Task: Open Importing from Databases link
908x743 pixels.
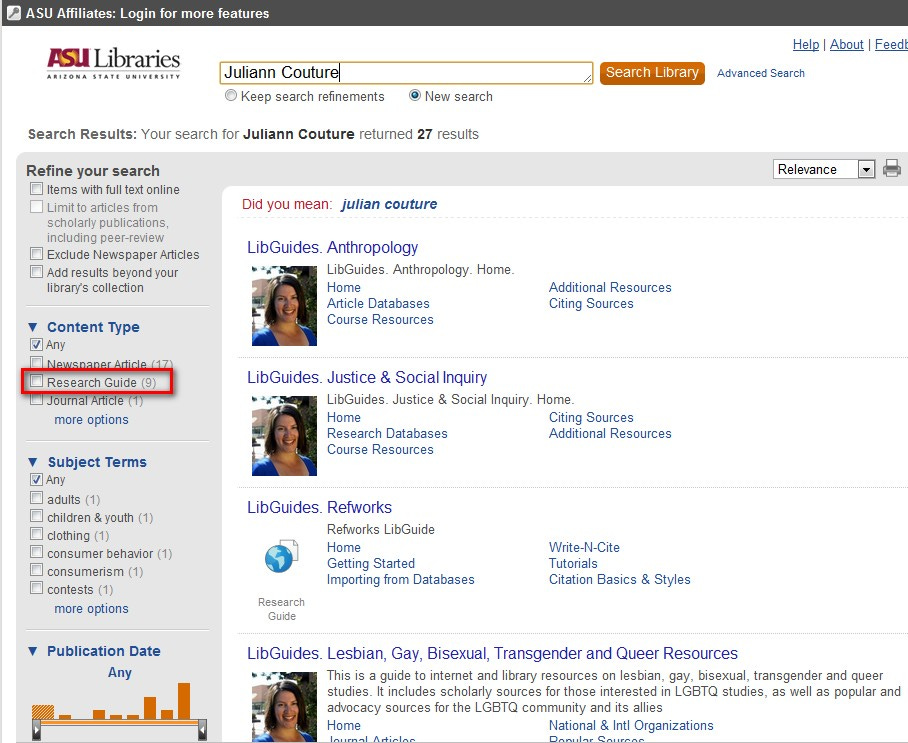Action: point(400,580)
